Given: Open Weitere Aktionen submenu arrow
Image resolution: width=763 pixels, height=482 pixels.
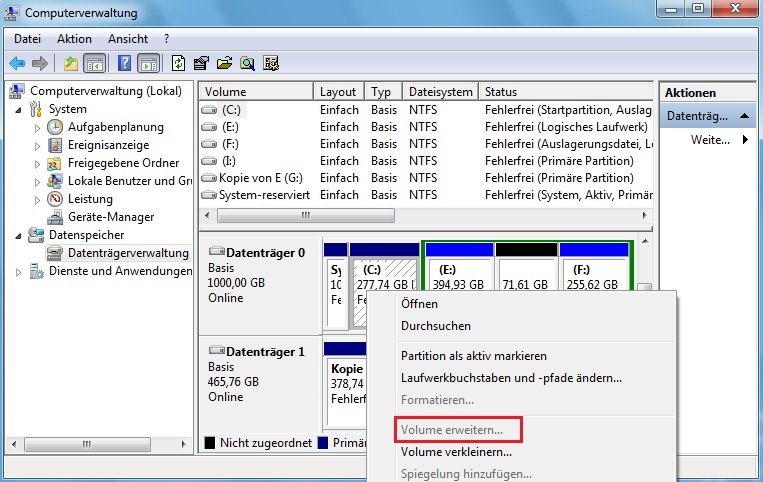Looking at the screenshot, I should (x=745, y=140).
